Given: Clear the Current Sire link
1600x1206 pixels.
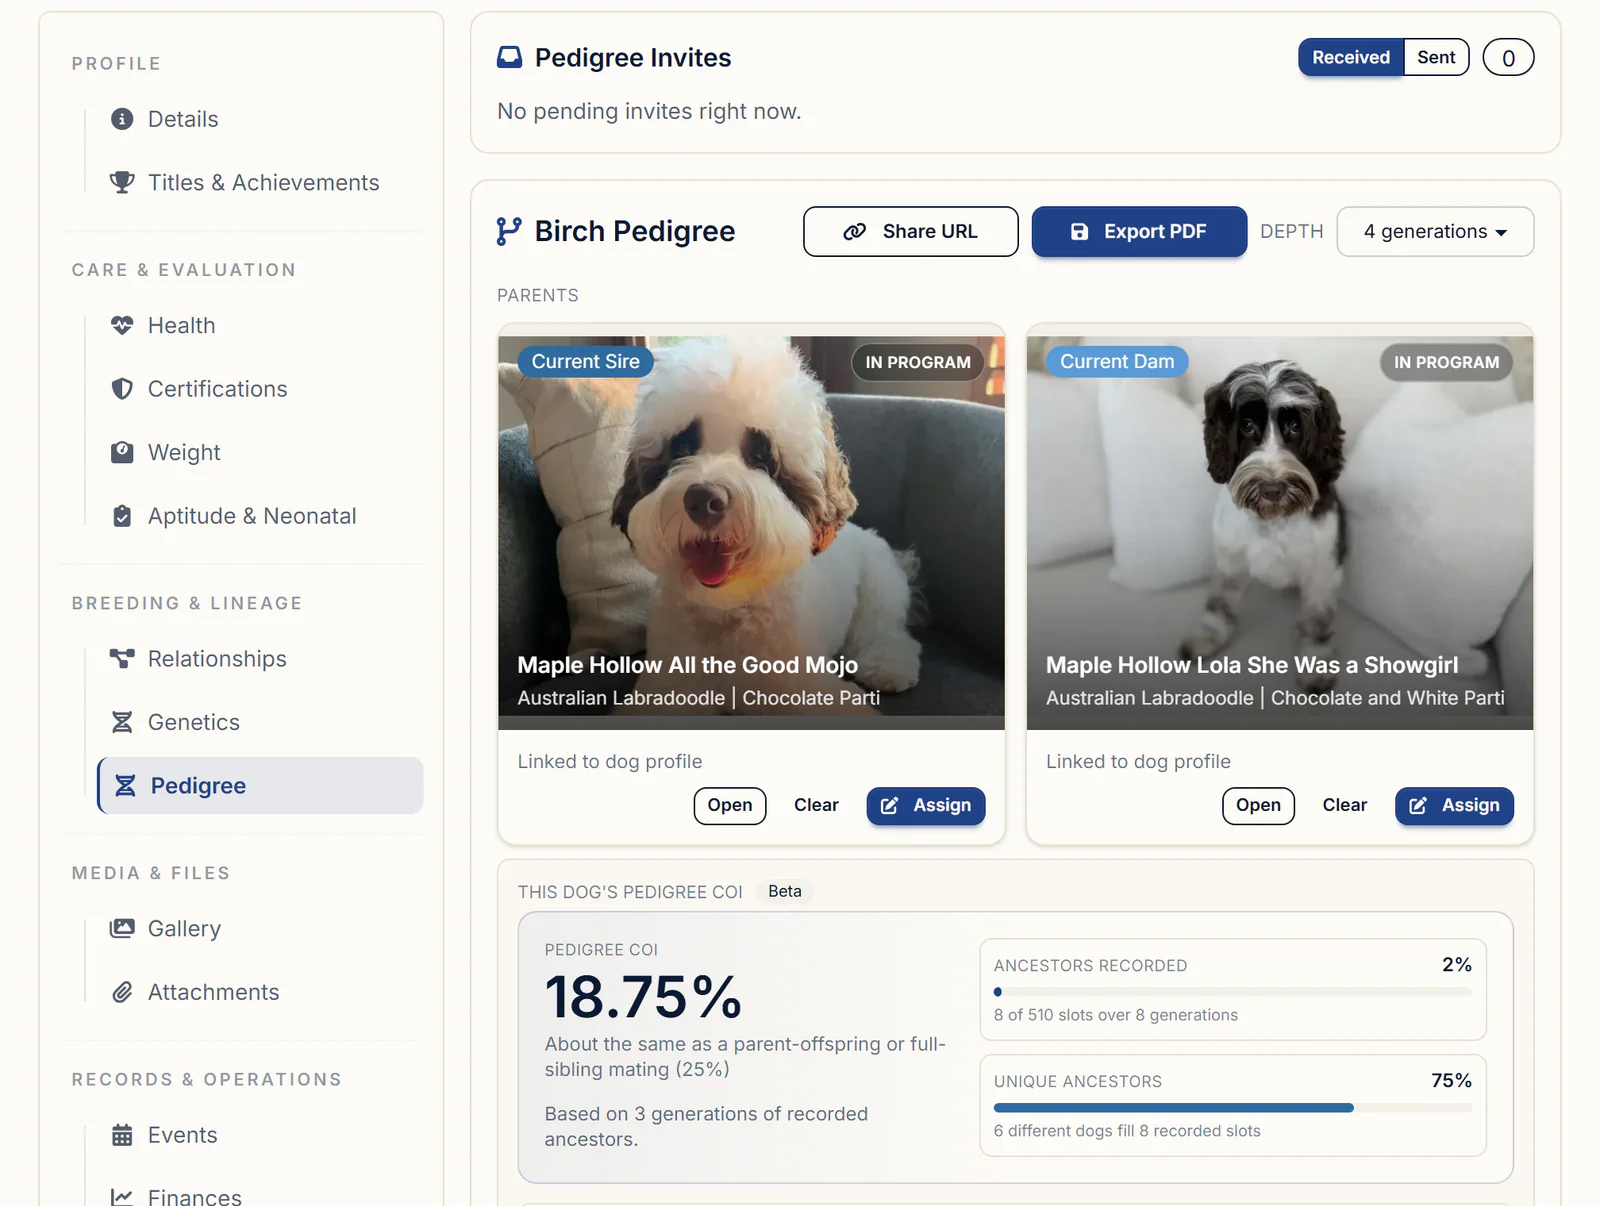Looking at the screenshot, I should point(816,805).
